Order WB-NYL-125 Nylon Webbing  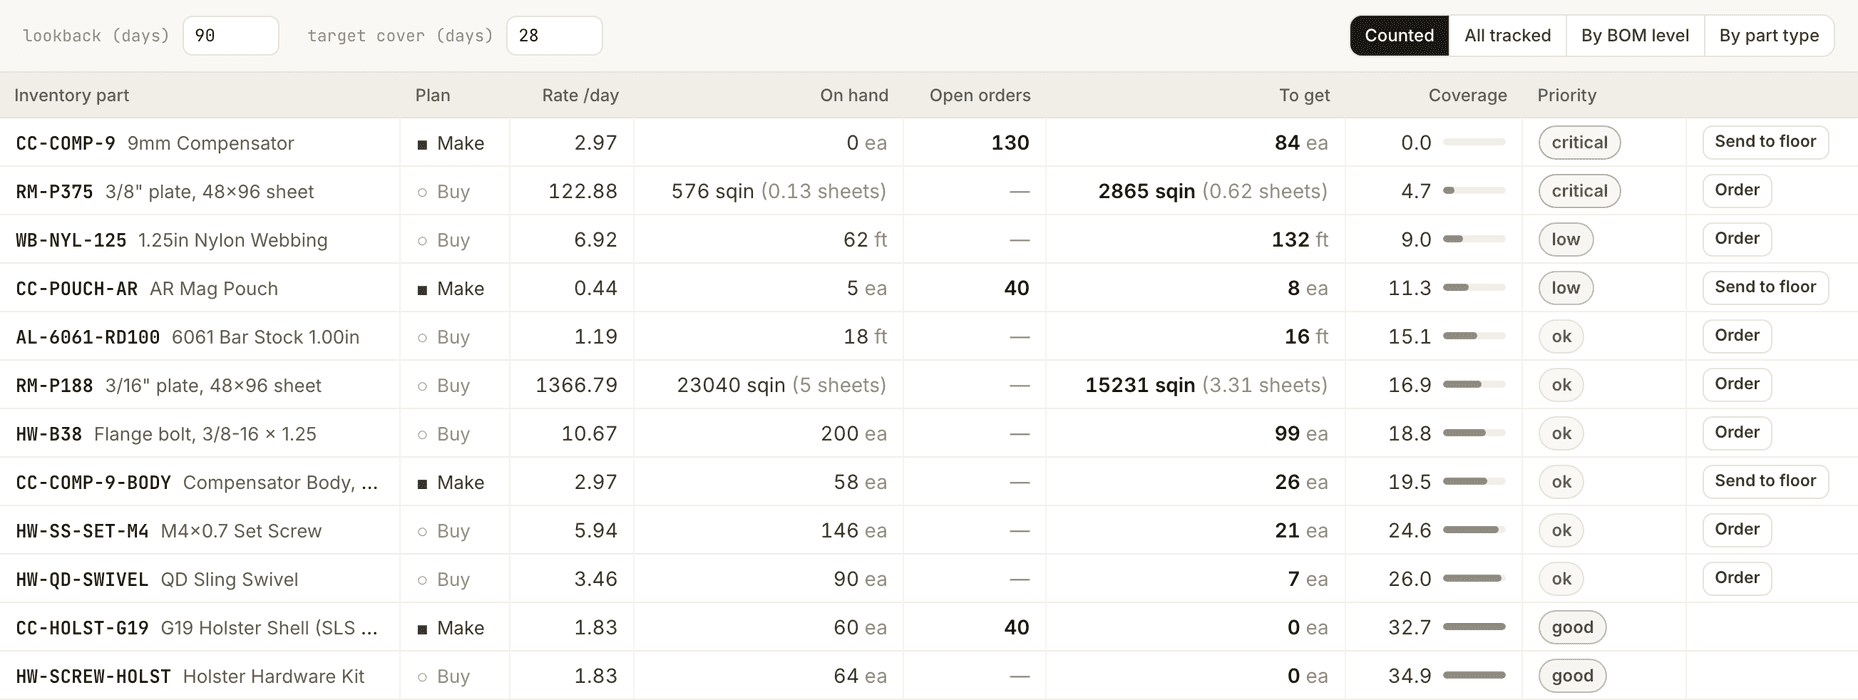tap(1737, 239)
